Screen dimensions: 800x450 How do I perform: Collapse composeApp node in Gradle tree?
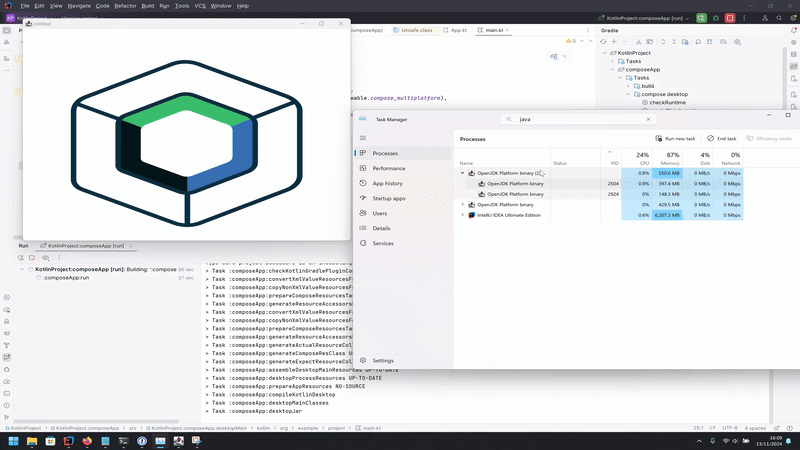point(613,69)
